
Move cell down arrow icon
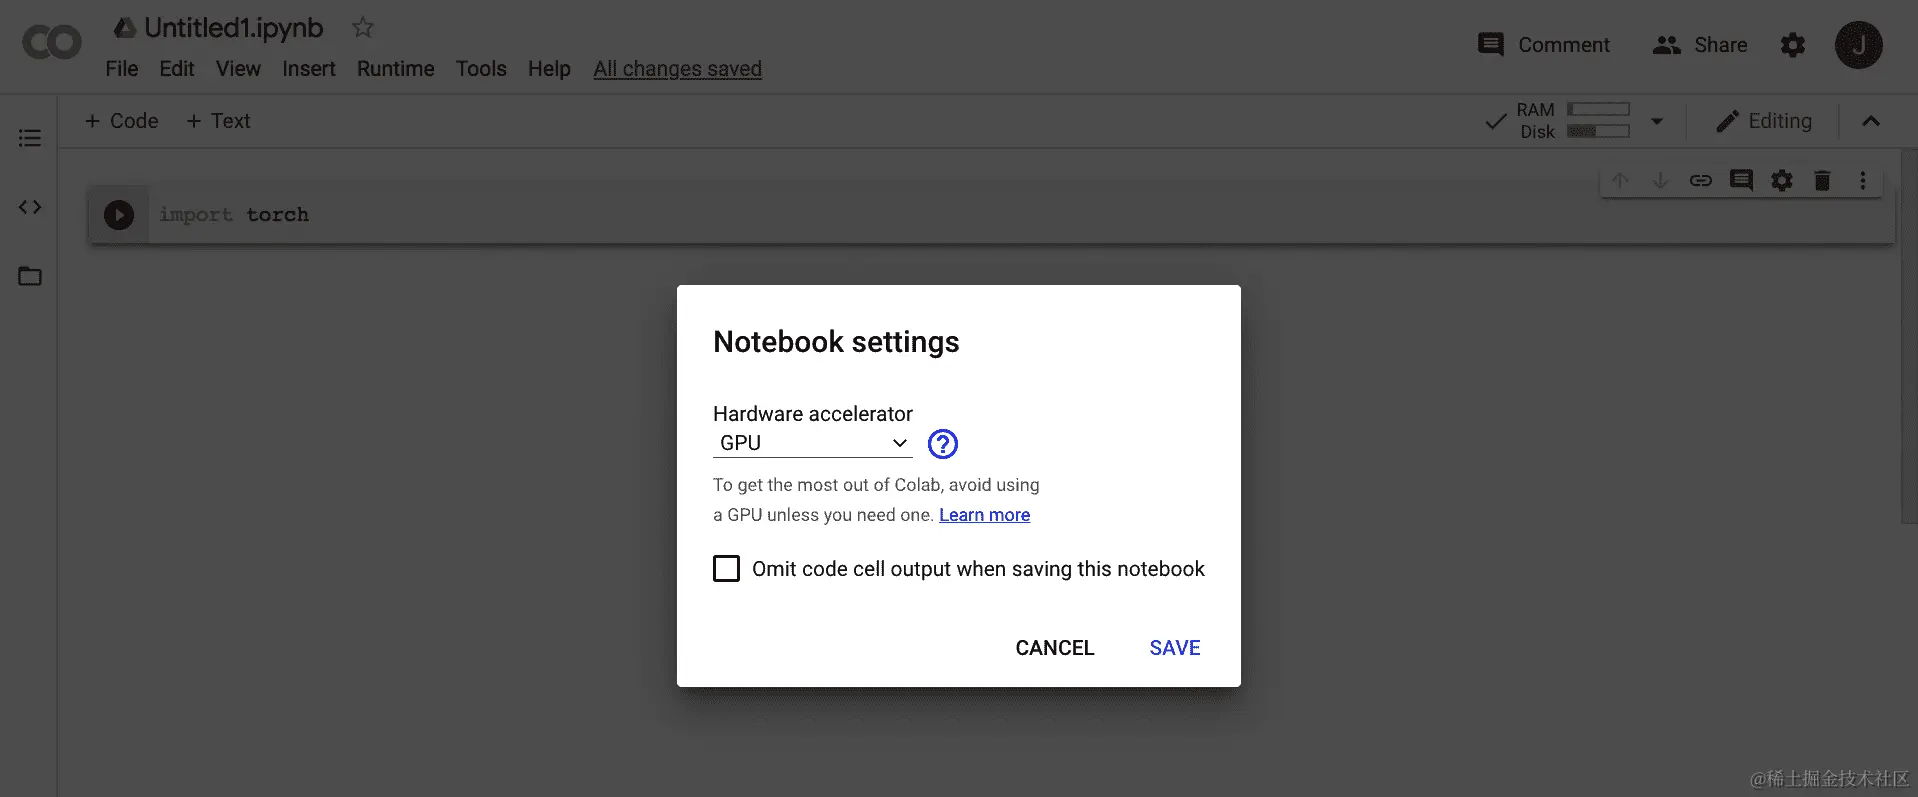click(1660, 180)
